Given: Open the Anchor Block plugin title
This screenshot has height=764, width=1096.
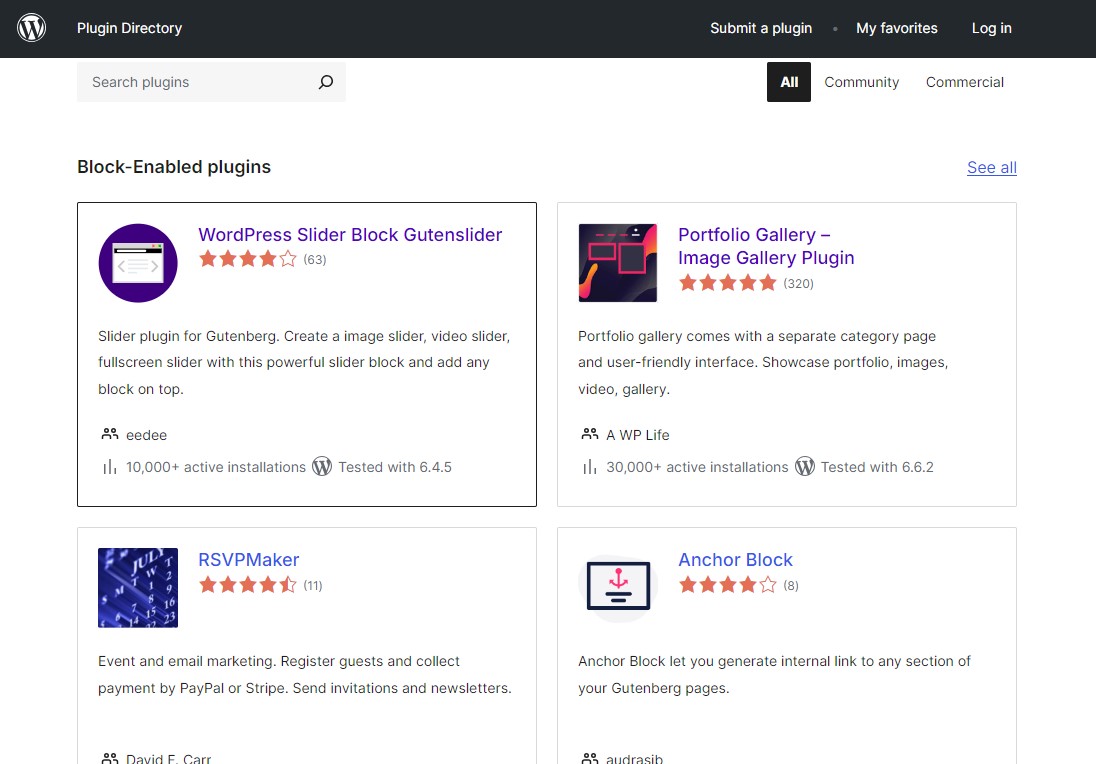Looking at the screenshot, I should (x=735, y=560).
